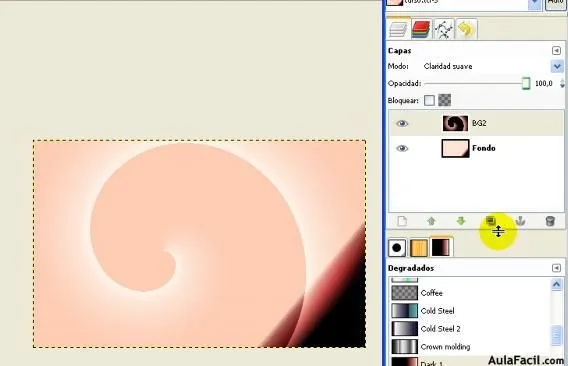Toggle the lock alpha channel button

[x=444, y=100]
